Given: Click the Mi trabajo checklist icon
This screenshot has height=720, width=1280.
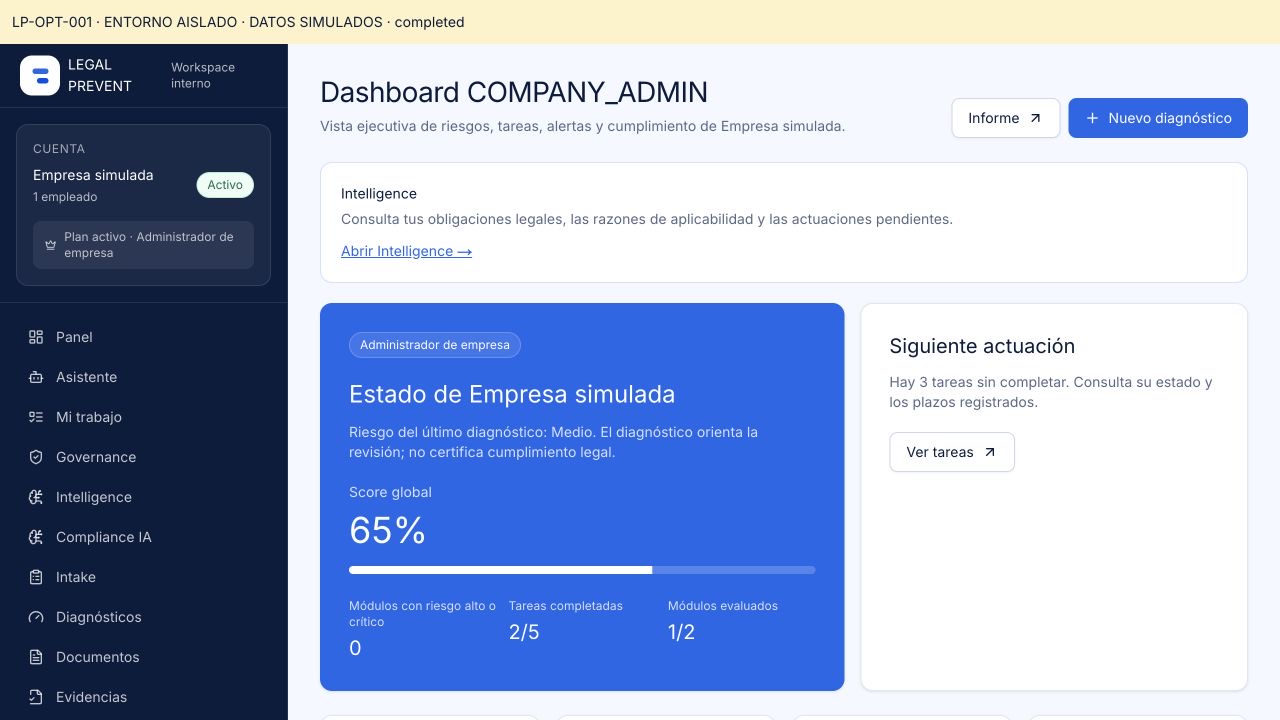Looking at the screenshot, I should coord(36,417).
